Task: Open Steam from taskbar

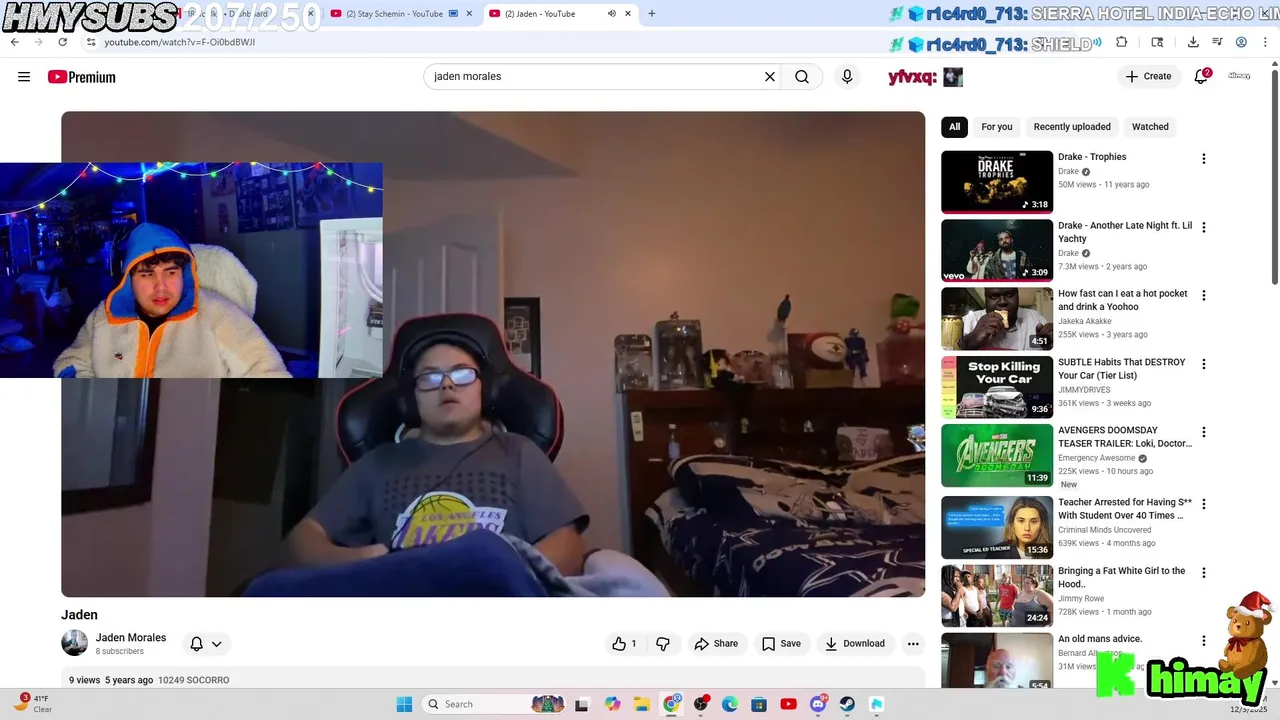Action: pyautogui.click(x=847, y=704)
